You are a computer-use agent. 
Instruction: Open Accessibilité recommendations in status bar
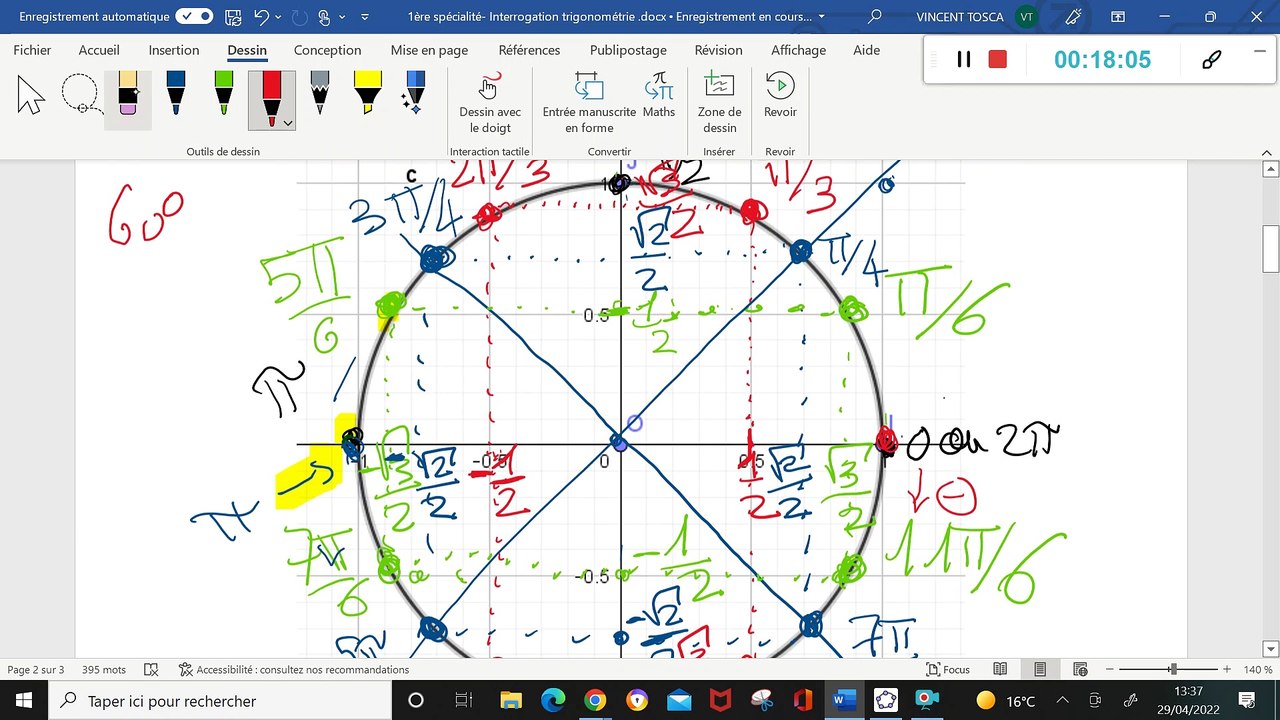[294, 670]
